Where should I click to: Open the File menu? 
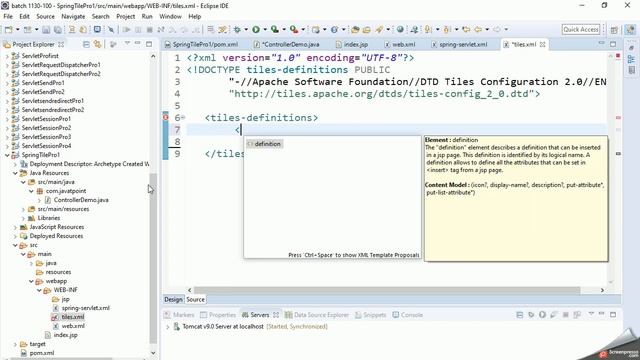pos(8,16)
